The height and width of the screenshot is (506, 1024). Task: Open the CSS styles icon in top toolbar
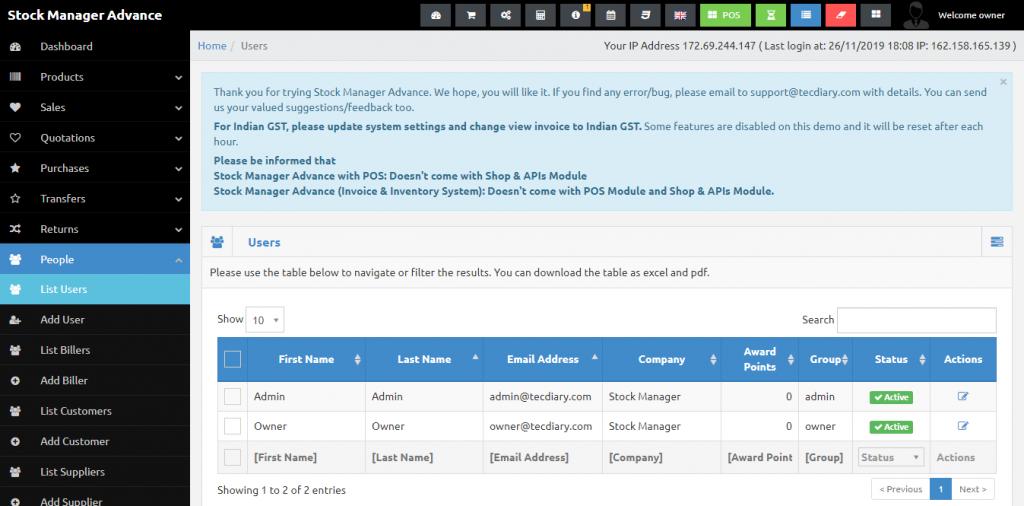[645, 16]
